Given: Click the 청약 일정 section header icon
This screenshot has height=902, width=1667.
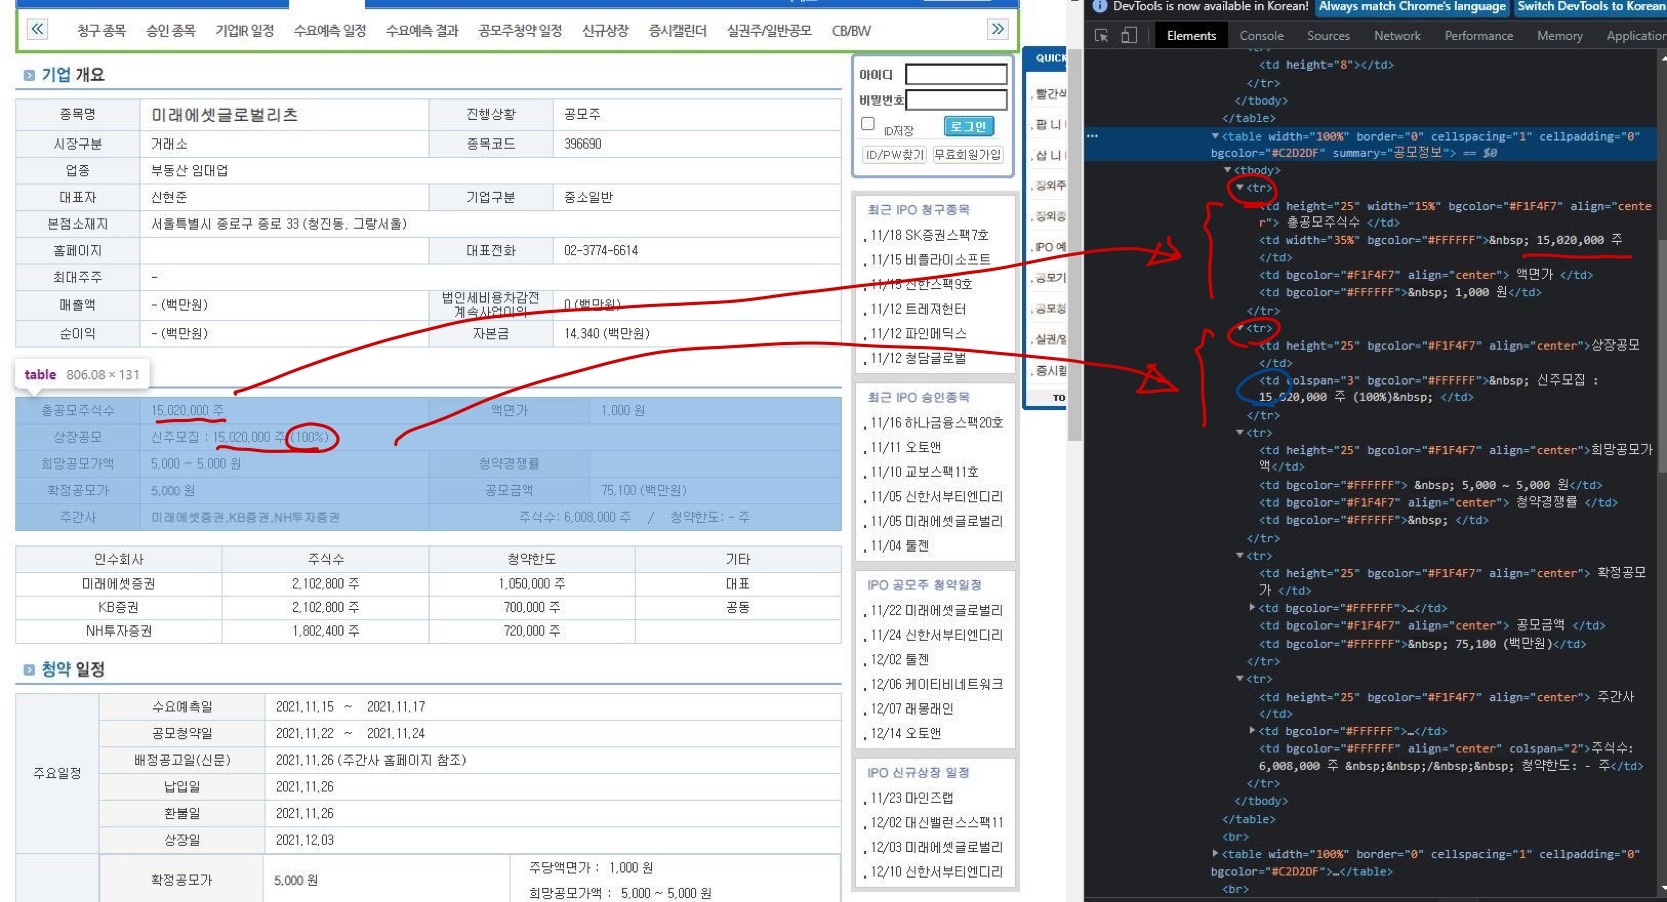Looking at the screenshot, I should 29,670.
